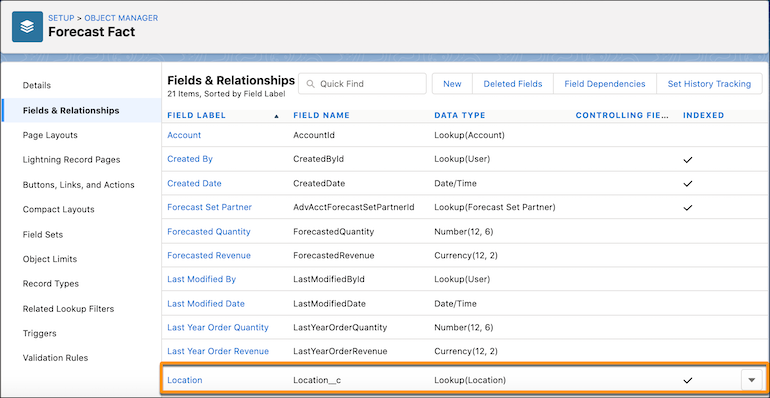Image resolution: width=770 pixels, height=398 pixels.
Task: Open the Created By field
Action: [190, 159]
